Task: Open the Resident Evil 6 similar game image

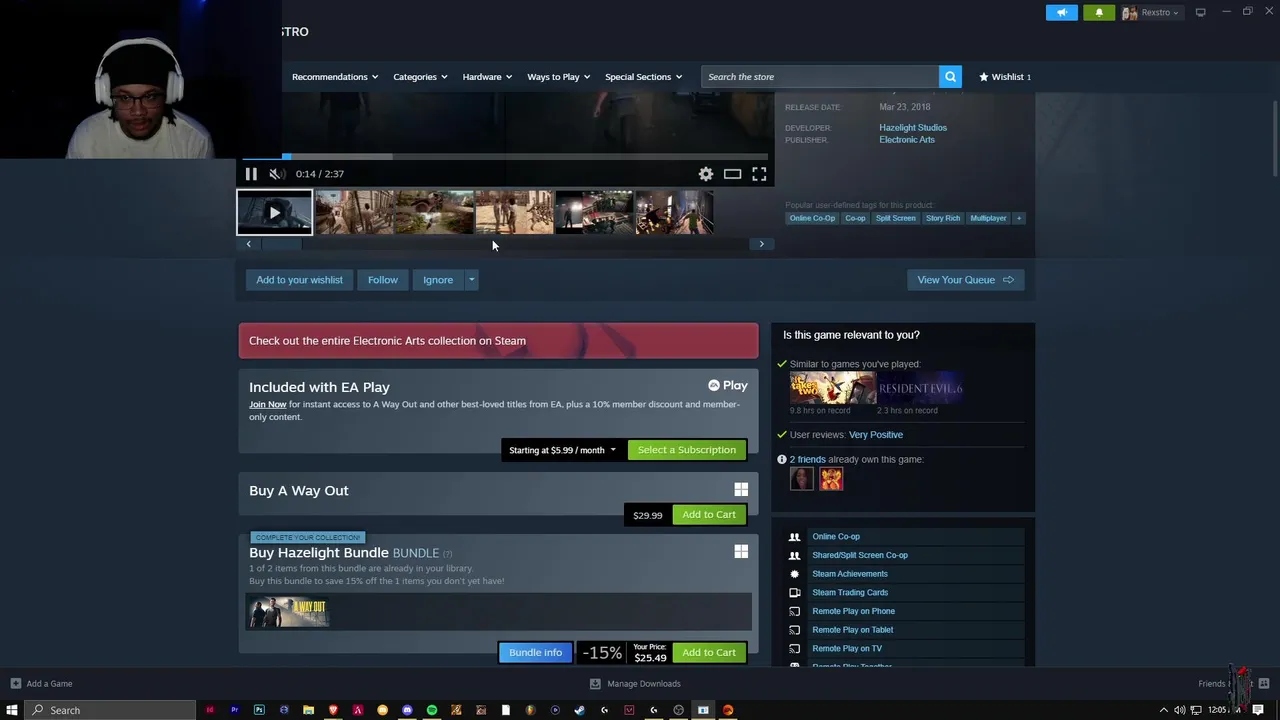Action: (920, 388)
